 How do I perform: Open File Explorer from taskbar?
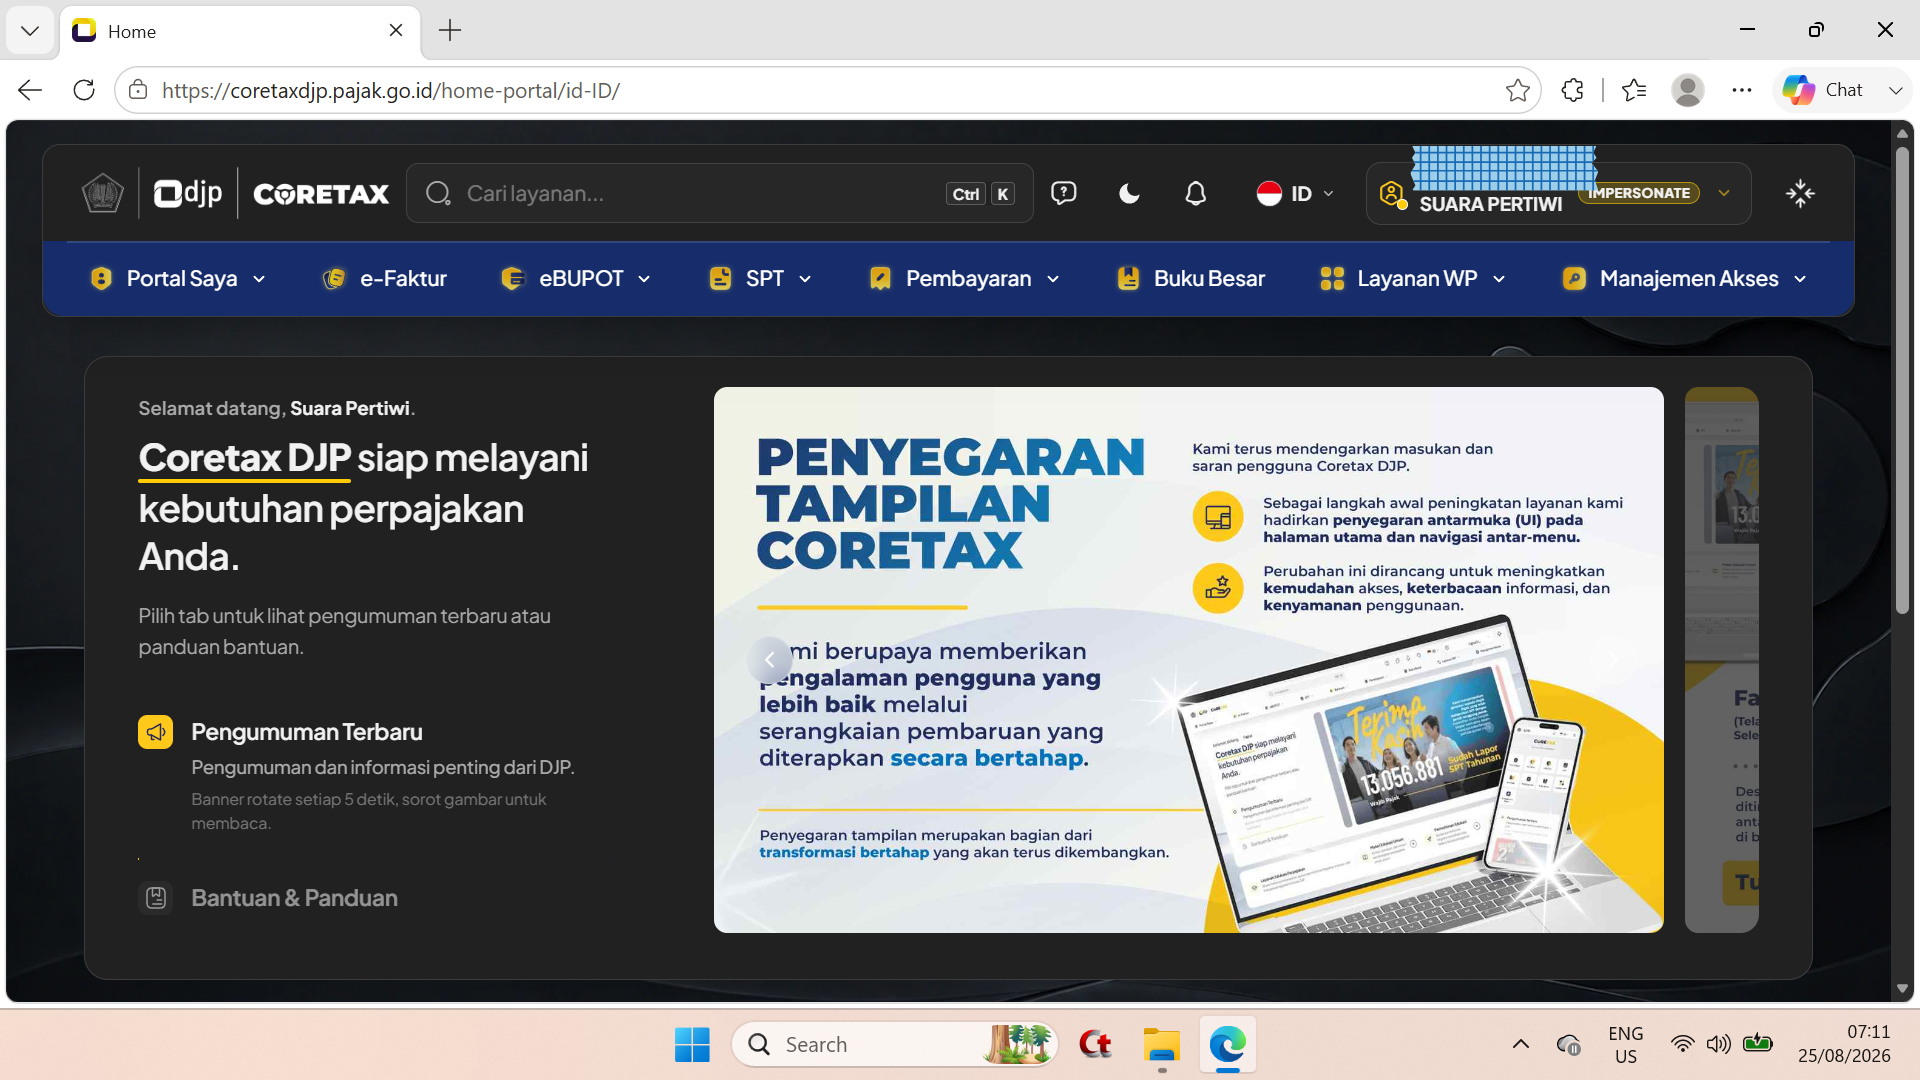point(1161,1044)
